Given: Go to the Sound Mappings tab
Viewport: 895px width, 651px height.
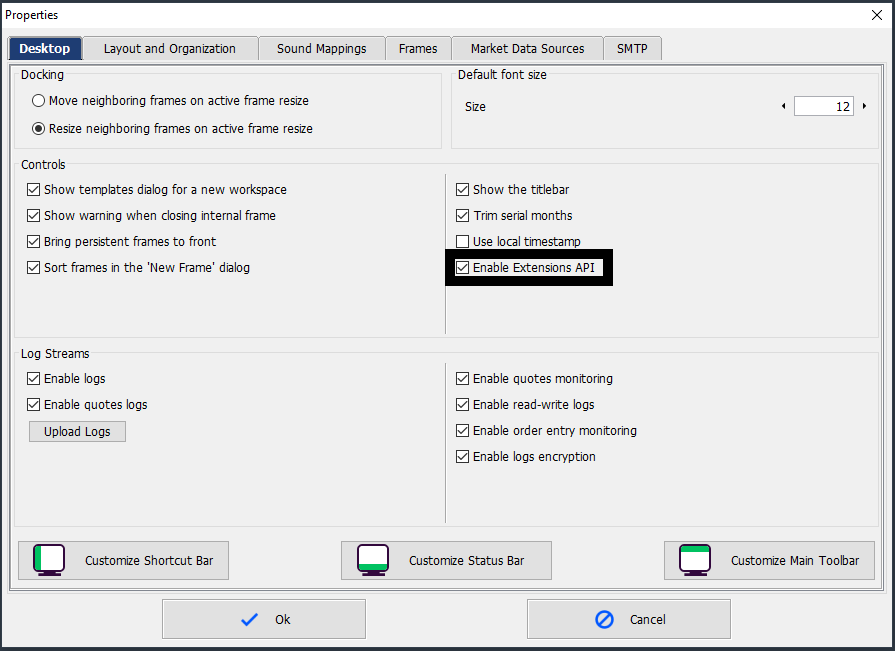Looking at the screenshot, I should point(321,48).
